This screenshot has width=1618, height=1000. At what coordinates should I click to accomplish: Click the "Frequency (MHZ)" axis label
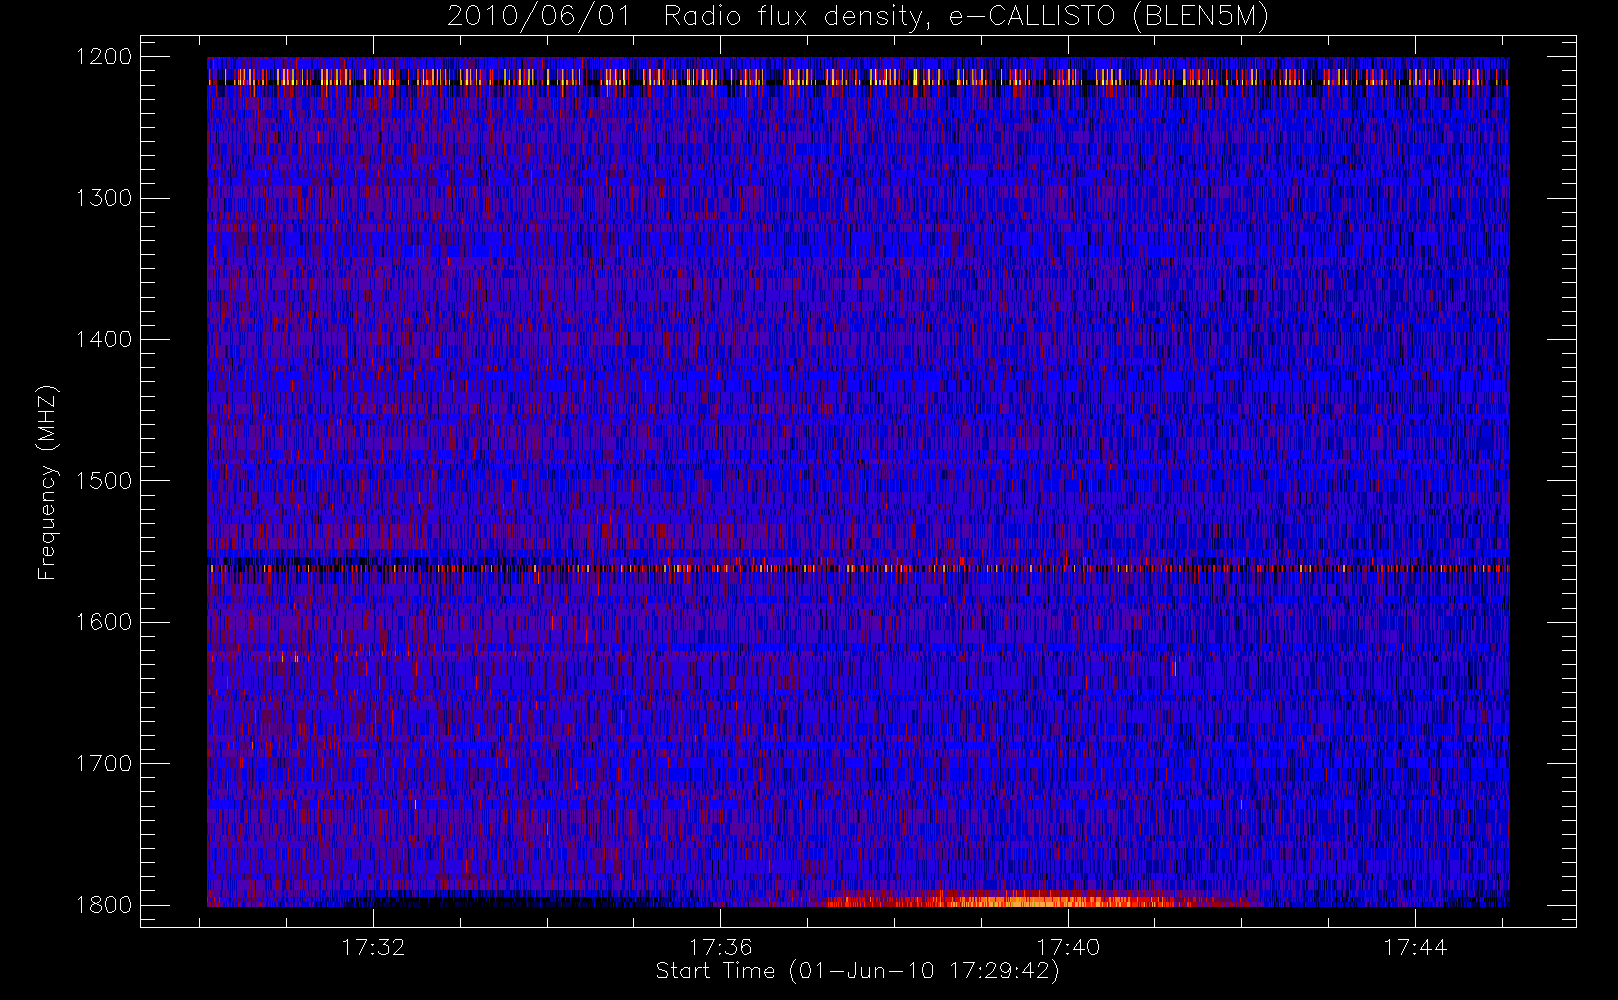tap(46, 482)
